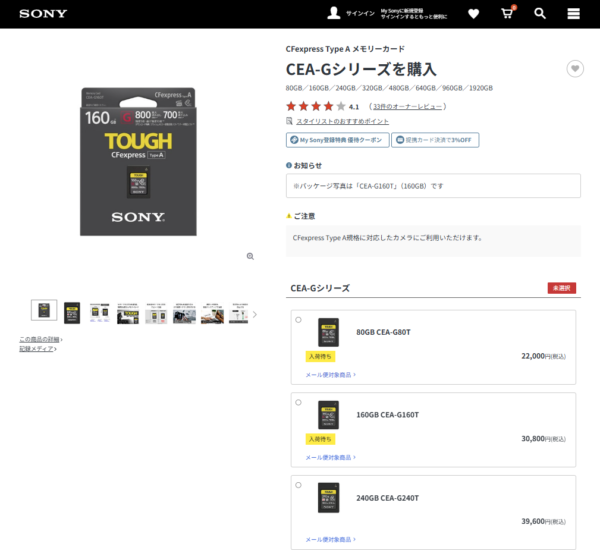
Task: Open the wishlist heart in the header
Action: pyautogui.click(x=473, y=14)
